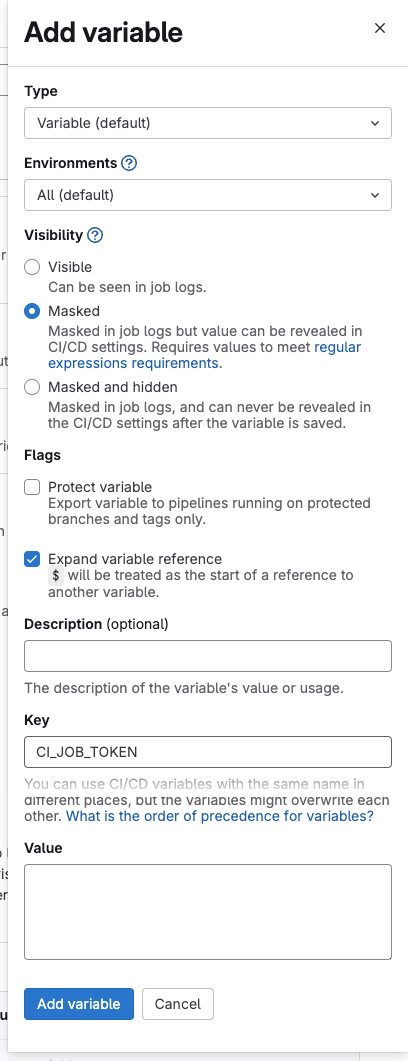Select the Visible radio option
The width and height of the screenshot is (408, 1061).
(x=32, y=267)
